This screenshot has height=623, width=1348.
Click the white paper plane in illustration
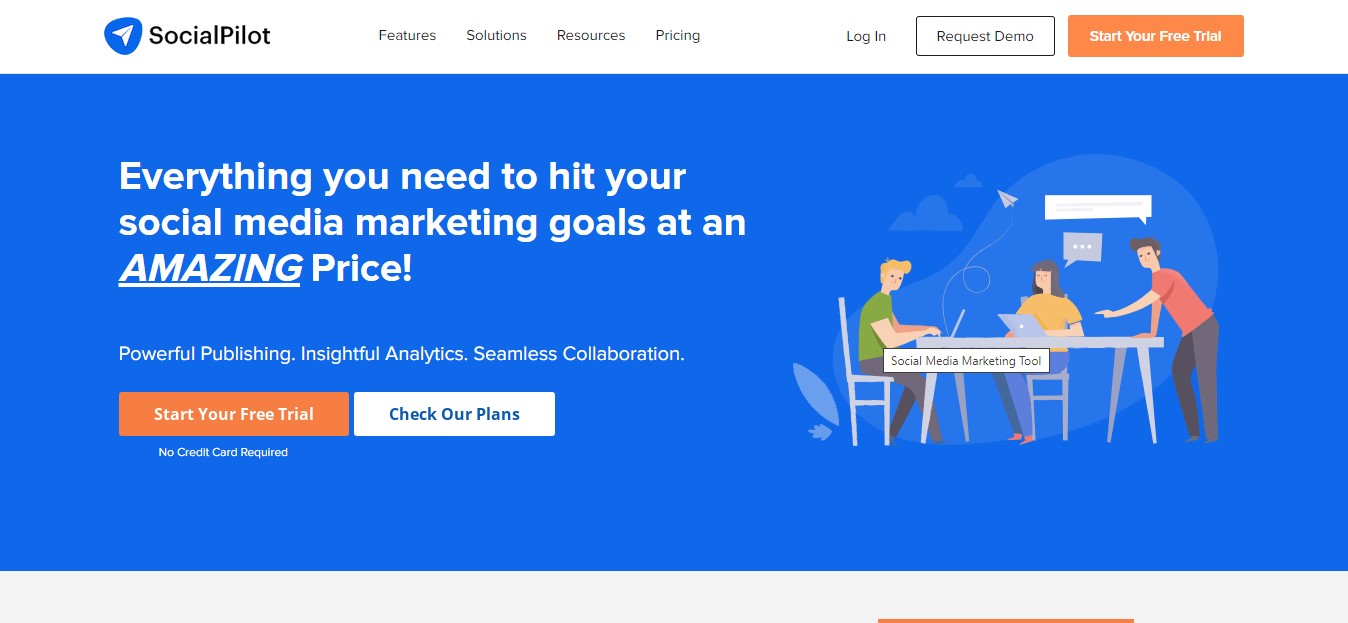(x=1007, y=199)
